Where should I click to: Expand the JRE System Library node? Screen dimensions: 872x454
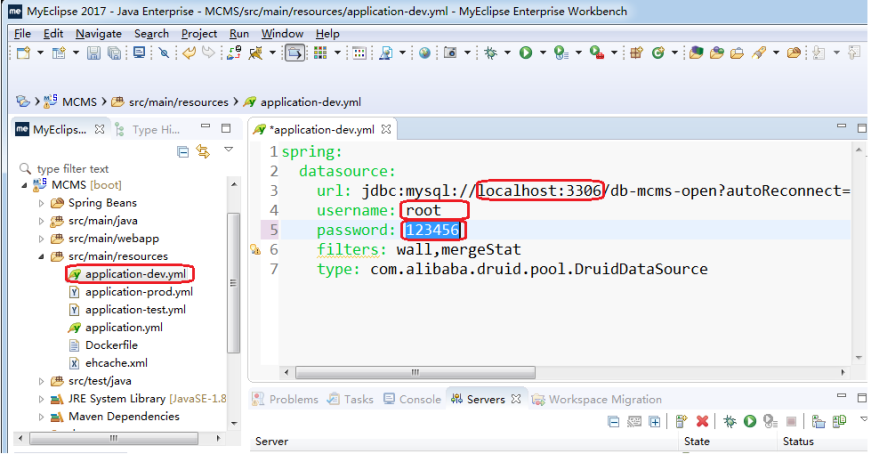coord(41,399)
